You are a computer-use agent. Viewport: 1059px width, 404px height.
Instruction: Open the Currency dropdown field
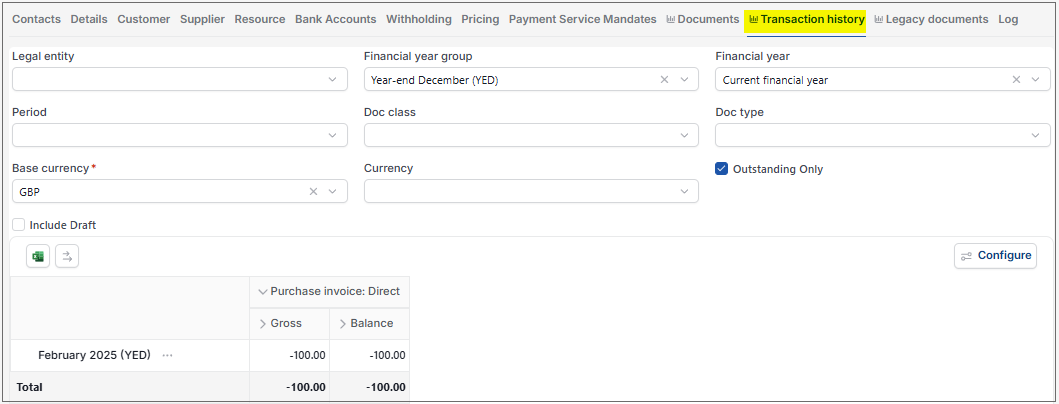[x=531, y=192]
